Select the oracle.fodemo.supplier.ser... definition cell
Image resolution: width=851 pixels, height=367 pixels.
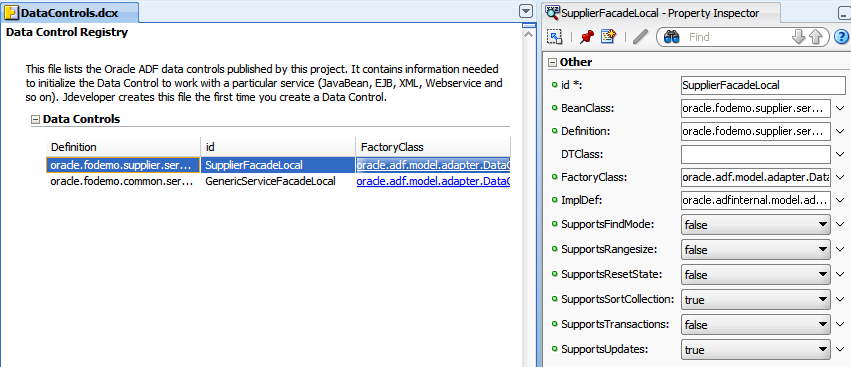(123, 165)
